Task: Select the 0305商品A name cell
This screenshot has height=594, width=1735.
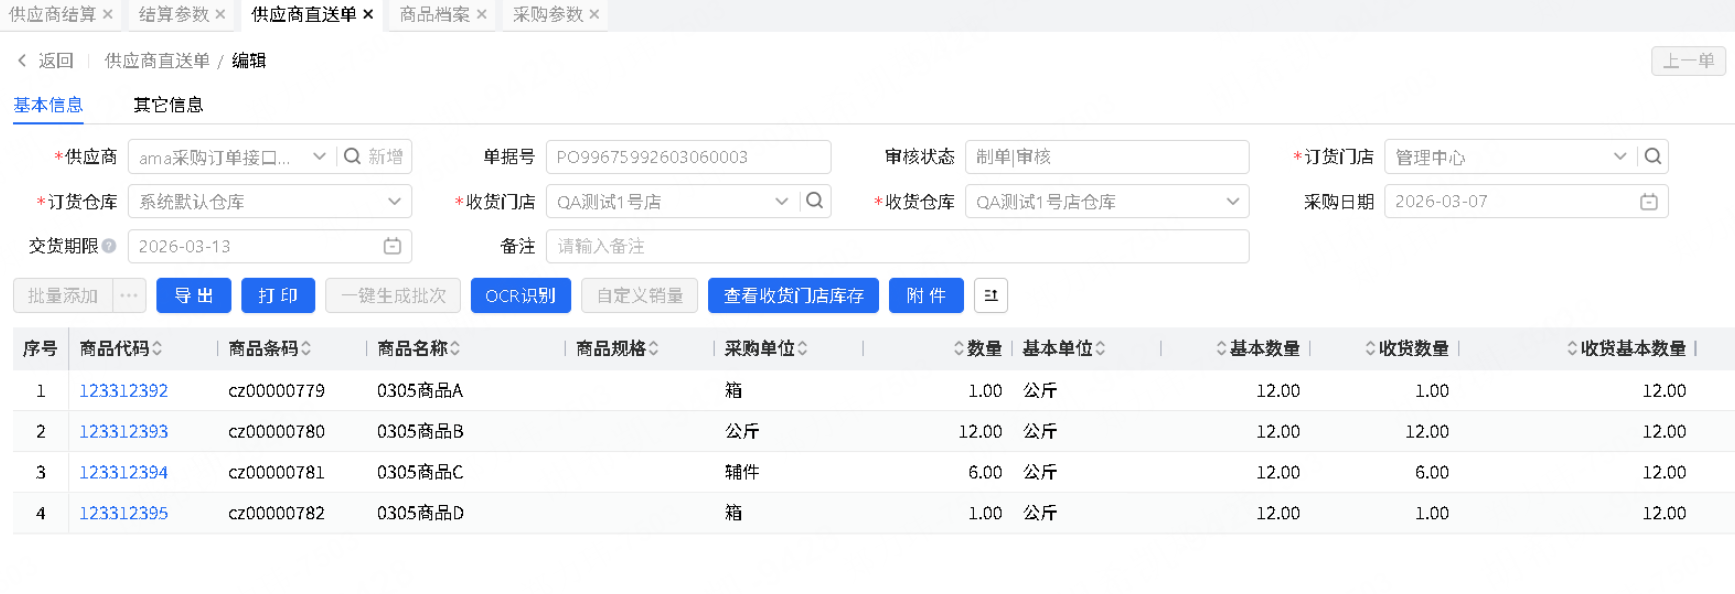Action: (x=420, y=391)
